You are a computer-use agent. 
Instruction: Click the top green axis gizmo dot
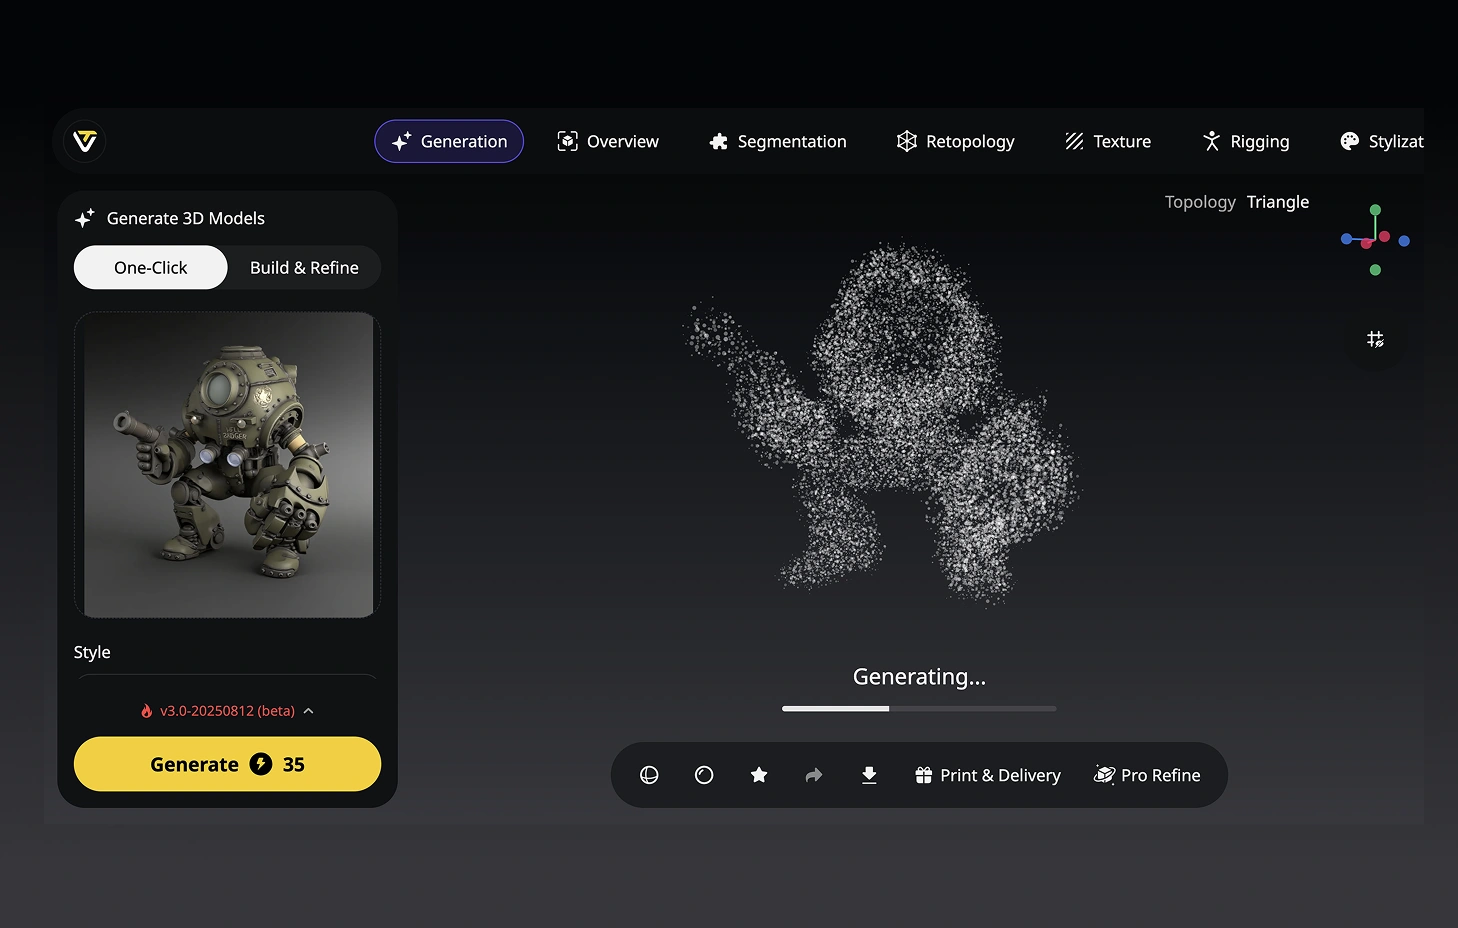tap(1375, 210)
